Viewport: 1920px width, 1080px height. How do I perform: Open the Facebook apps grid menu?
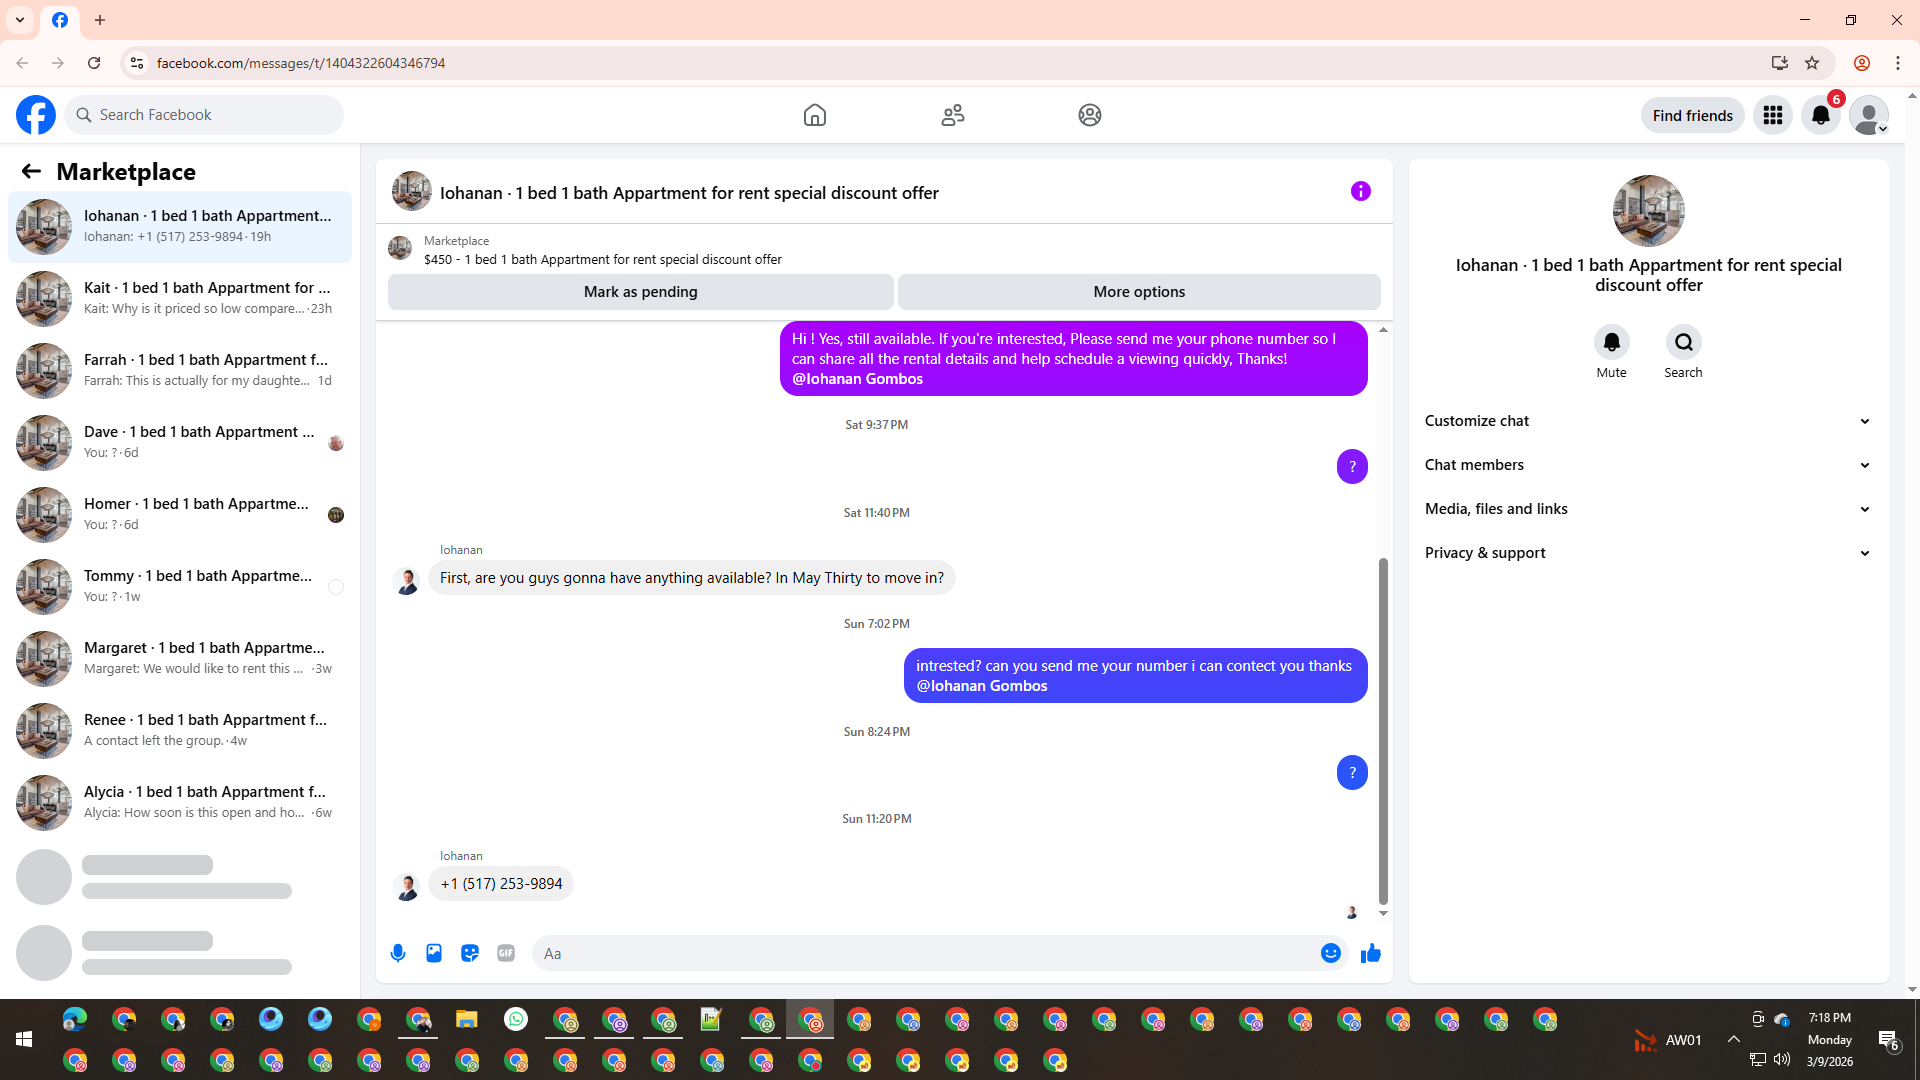coord(1772,115)
